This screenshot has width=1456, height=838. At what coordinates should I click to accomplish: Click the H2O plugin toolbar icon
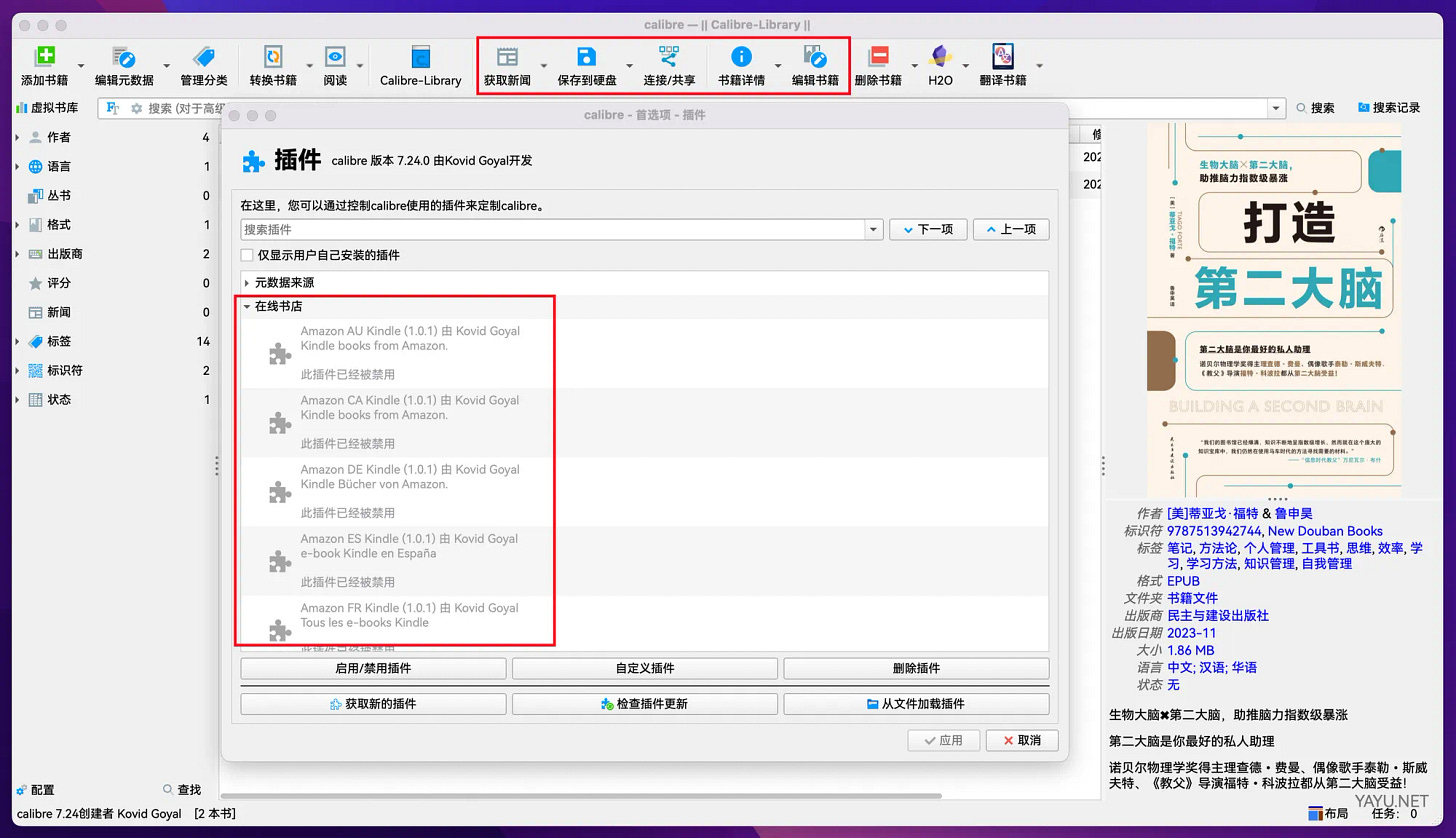tap(940, 57)
